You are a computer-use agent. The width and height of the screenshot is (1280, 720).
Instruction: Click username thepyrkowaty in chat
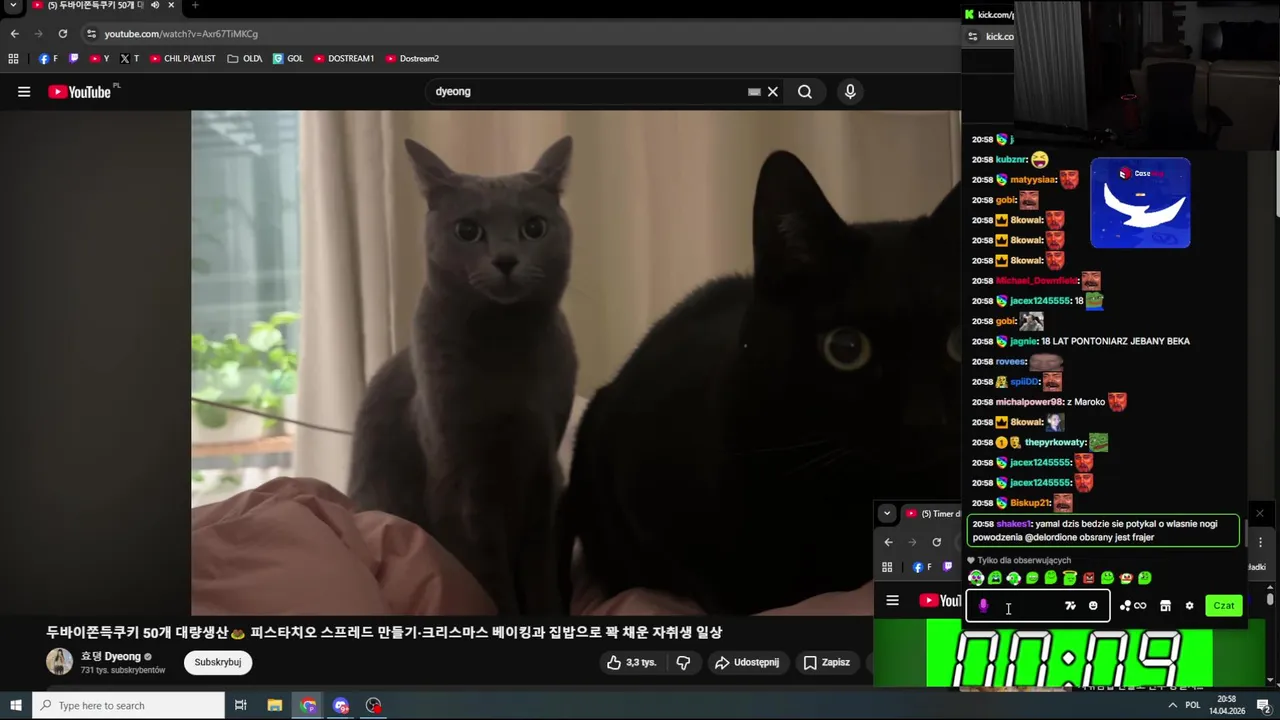tap(1055, 442)
